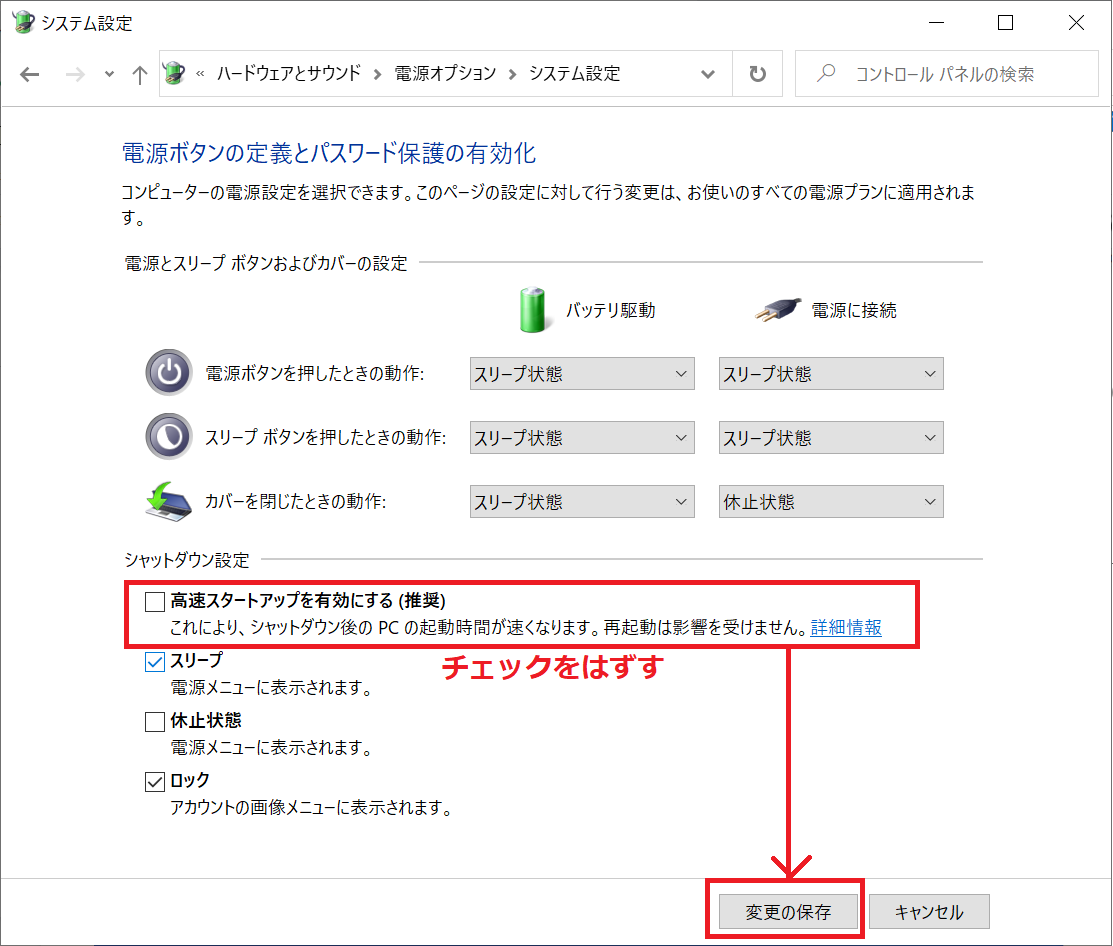Image resolution: width=1113 pixels, height=946 pixels.
Task: Open plugged-in dropdown for lid close action
Action: coord(831,502)
